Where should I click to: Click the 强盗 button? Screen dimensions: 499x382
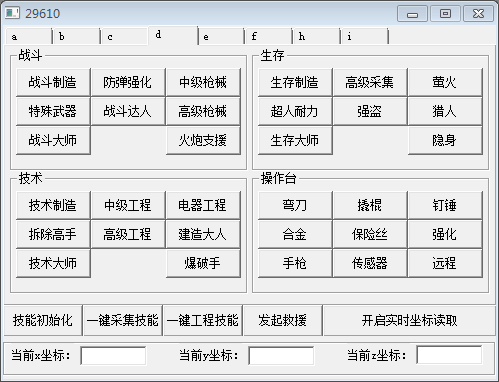click(370, 111)
